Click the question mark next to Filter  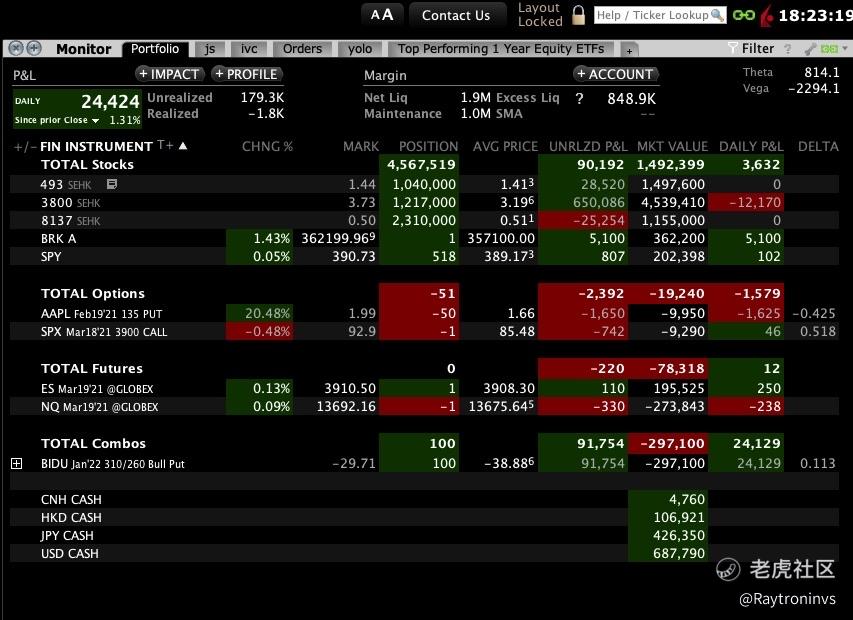tap(787, 49)
